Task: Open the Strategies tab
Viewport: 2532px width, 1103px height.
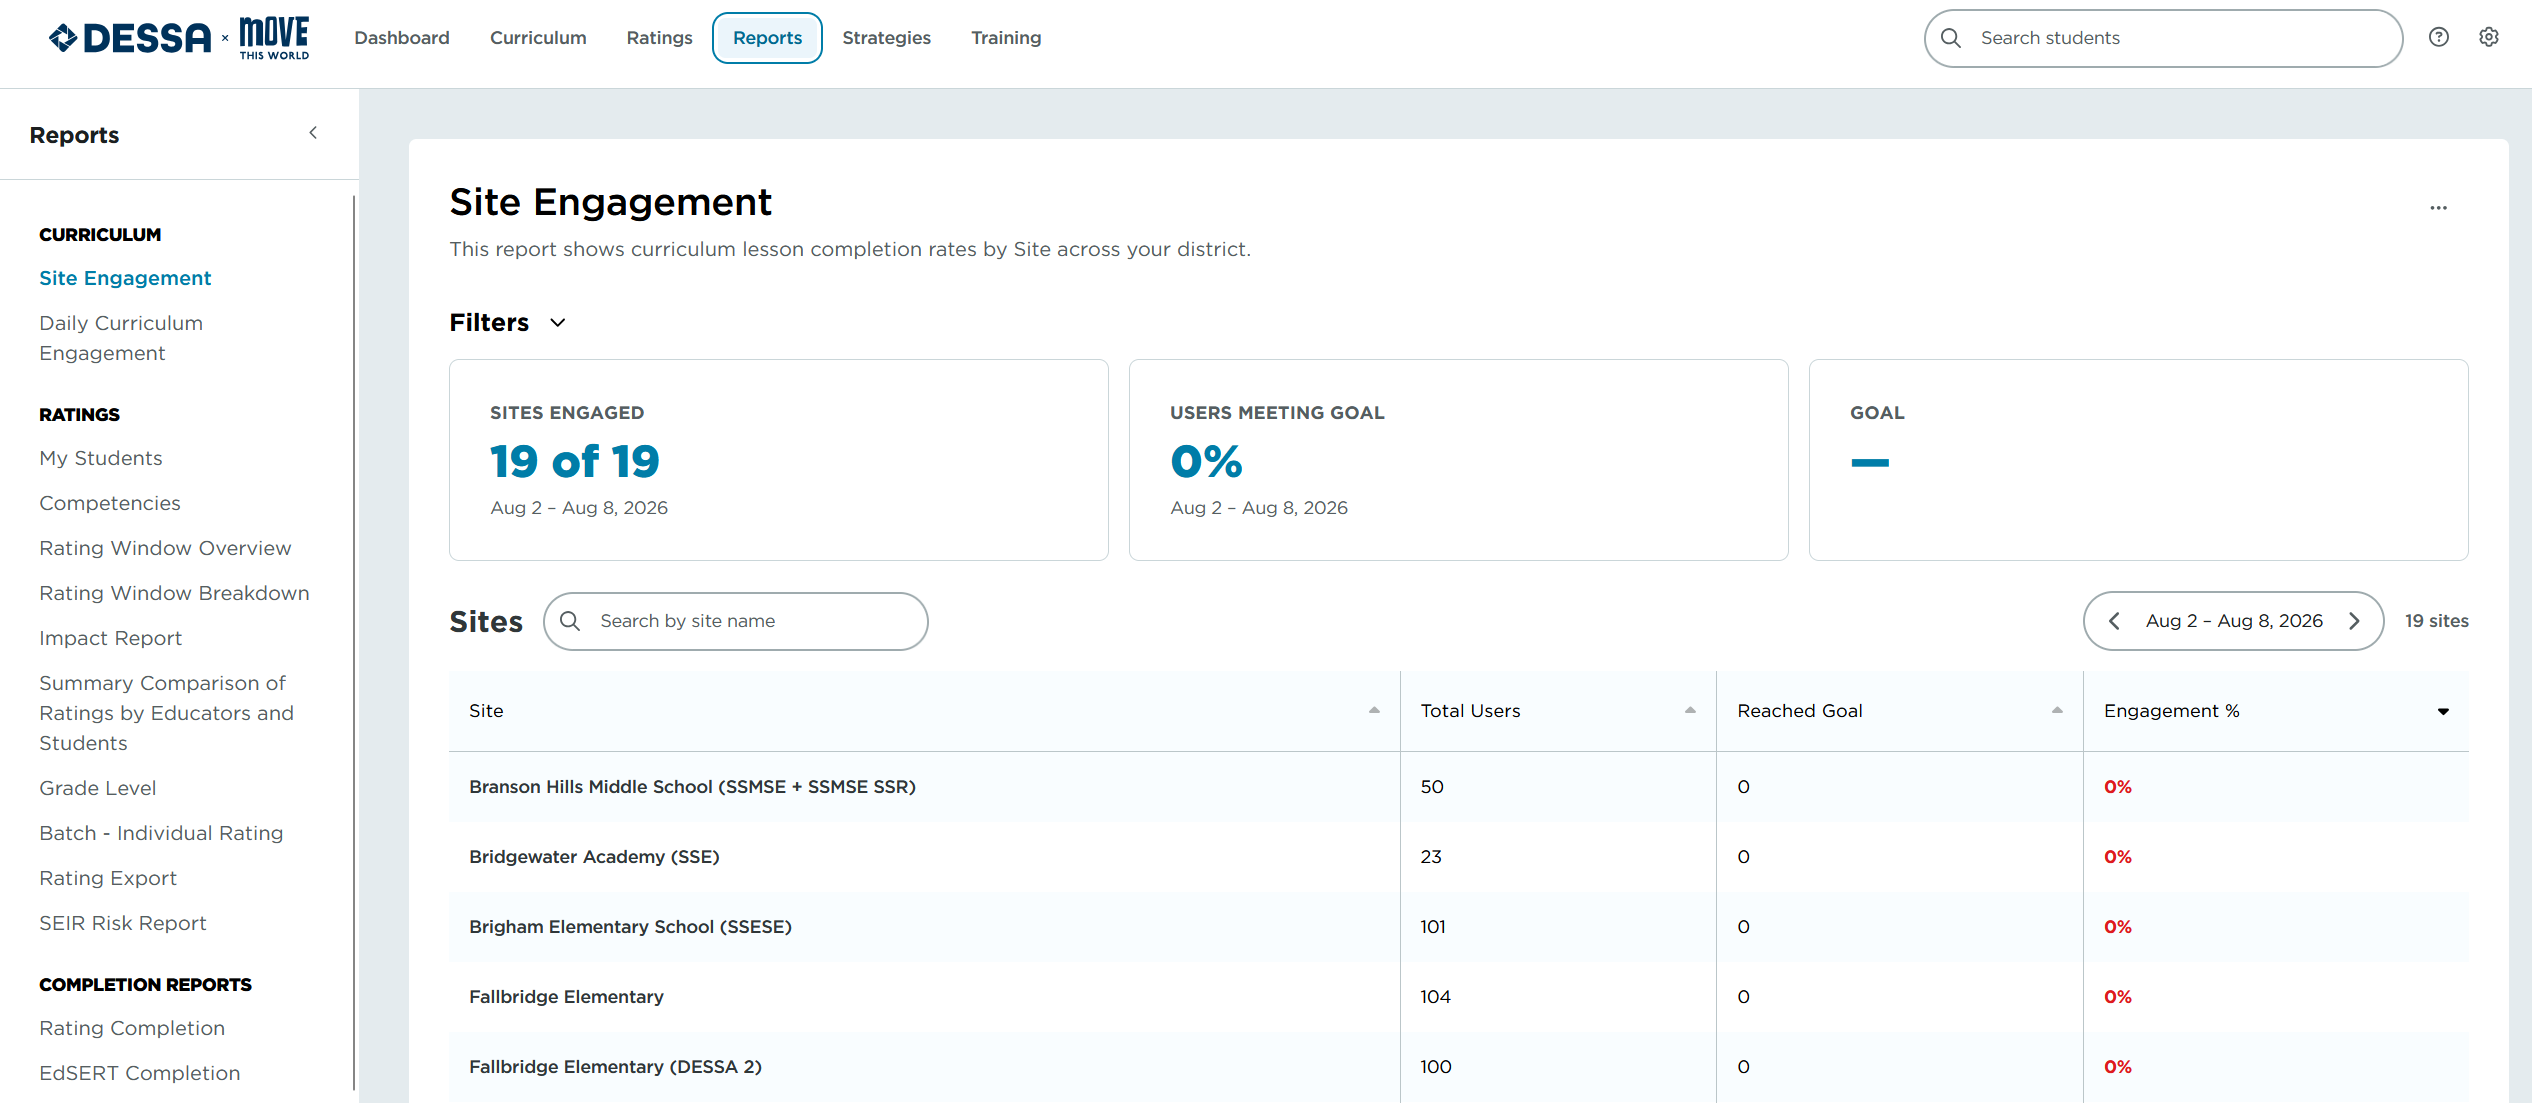Action: pyautogui.click(x=887, y=38)
